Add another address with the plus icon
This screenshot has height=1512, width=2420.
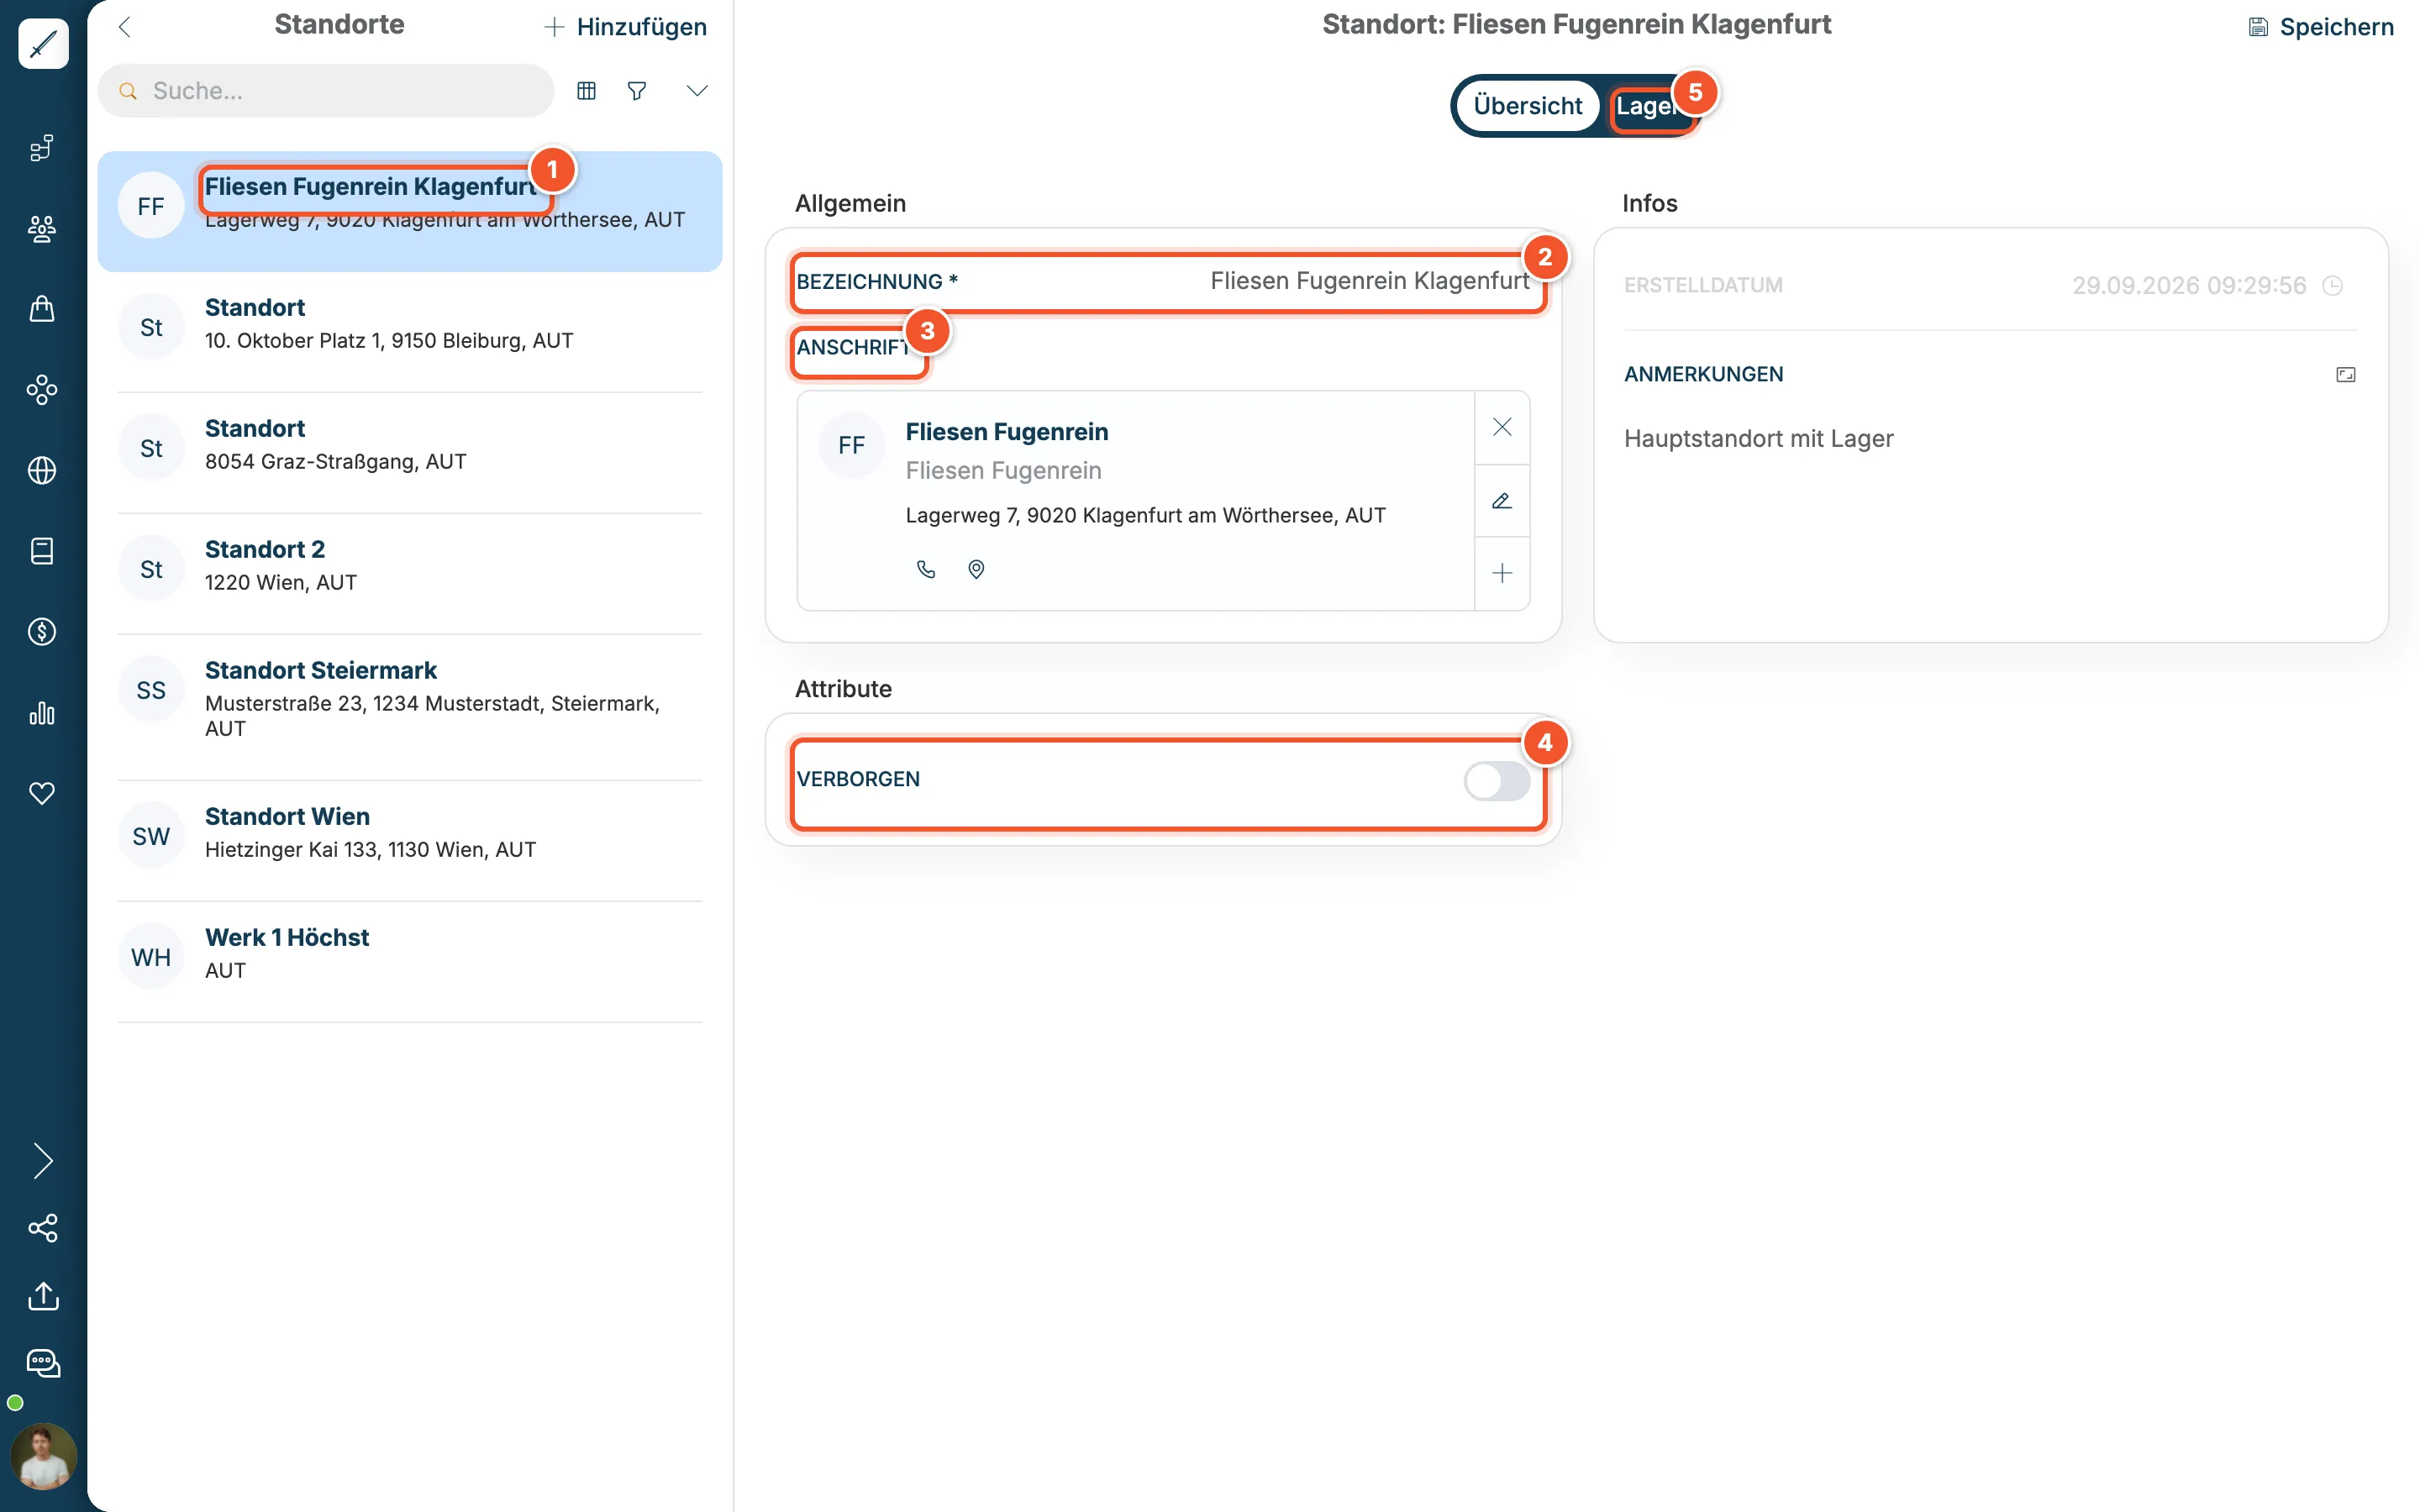1502,573
